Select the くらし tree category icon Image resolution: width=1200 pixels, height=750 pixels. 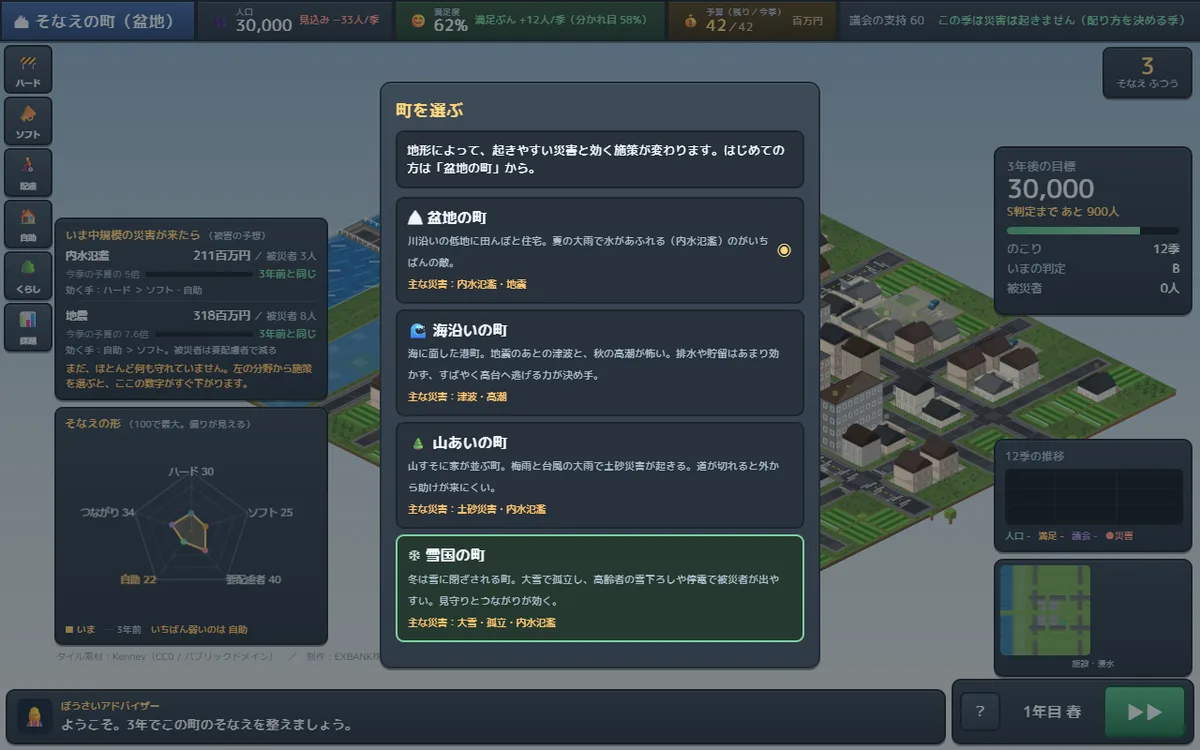[x=28, y=276]
